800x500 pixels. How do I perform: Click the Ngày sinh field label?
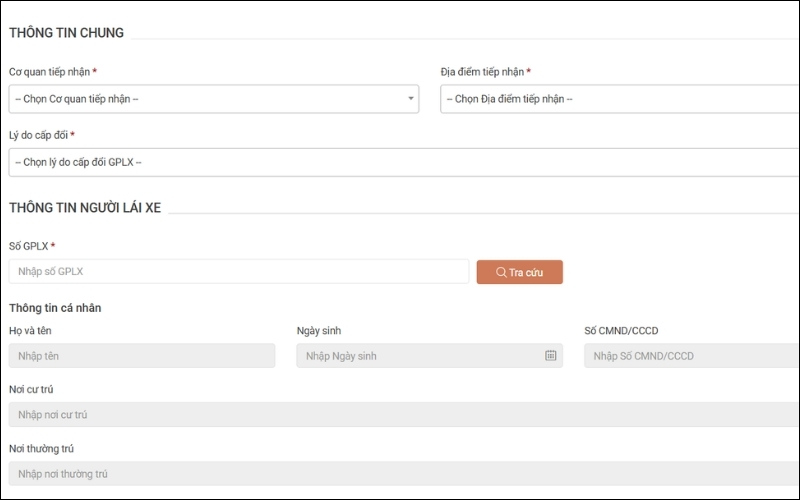point(319,331)
